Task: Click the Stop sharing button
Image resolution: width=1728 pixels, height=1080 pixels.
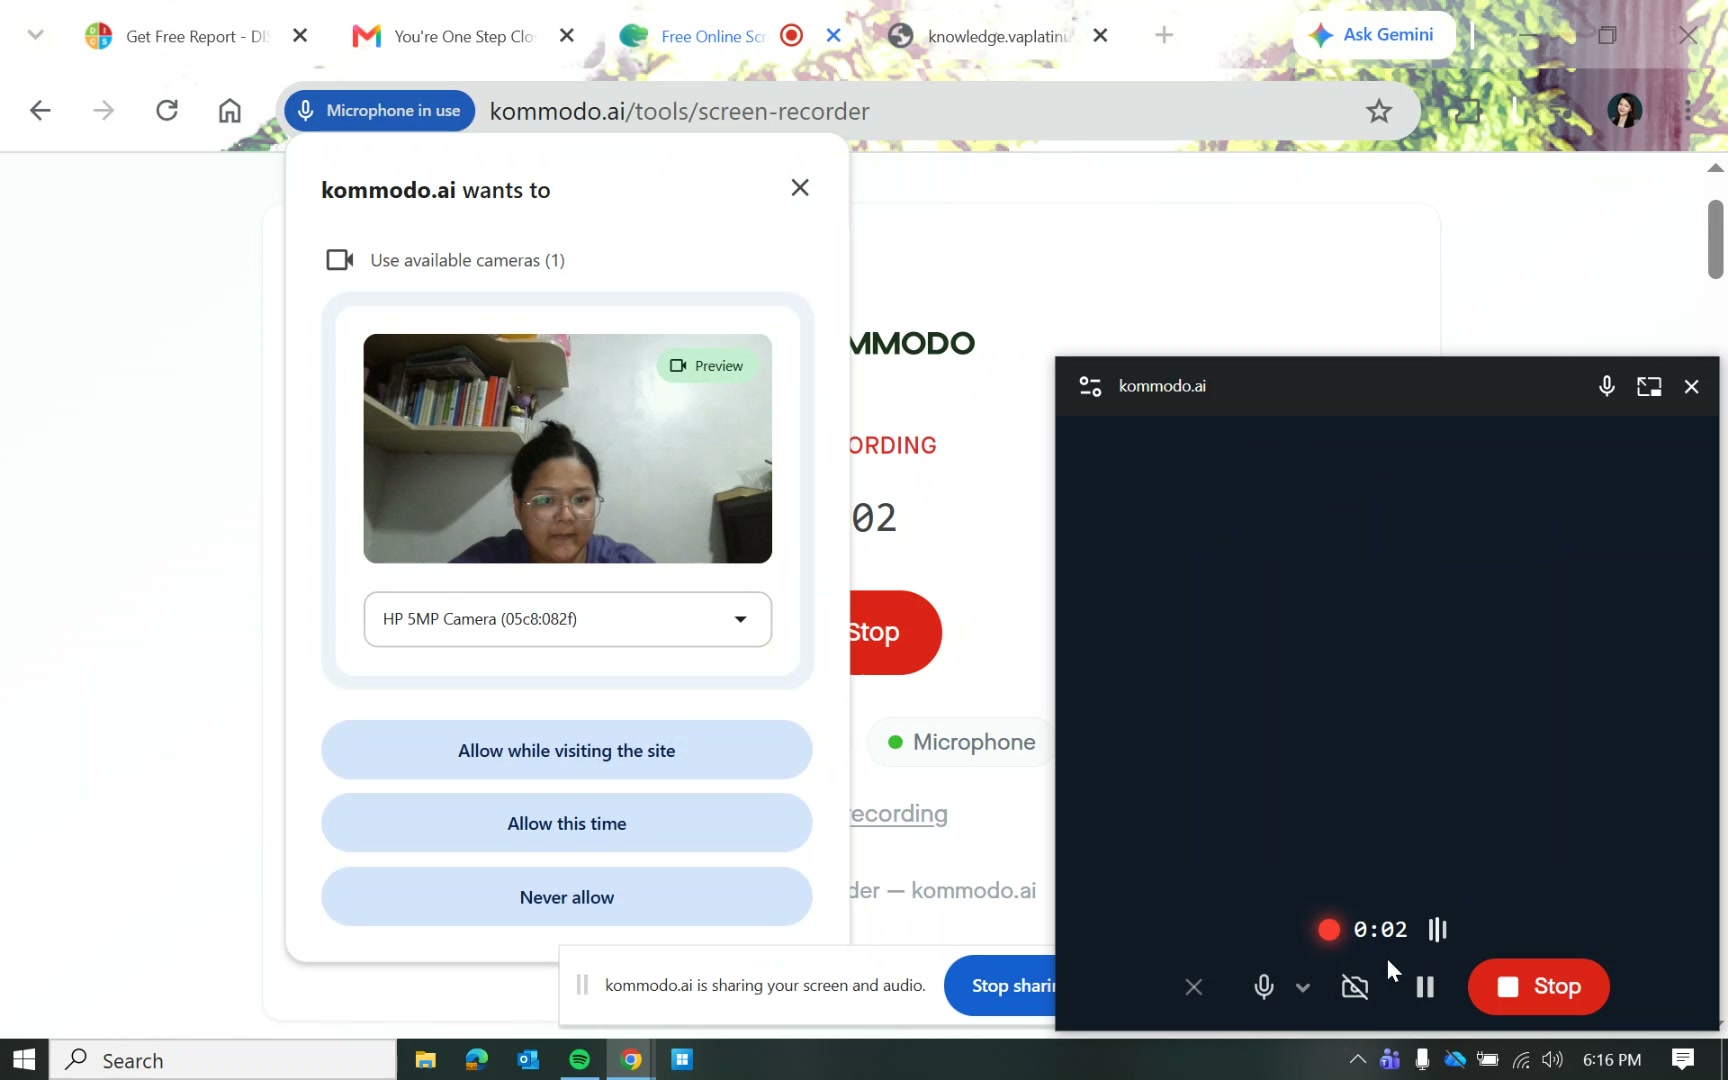Action: pos(1000,986)
